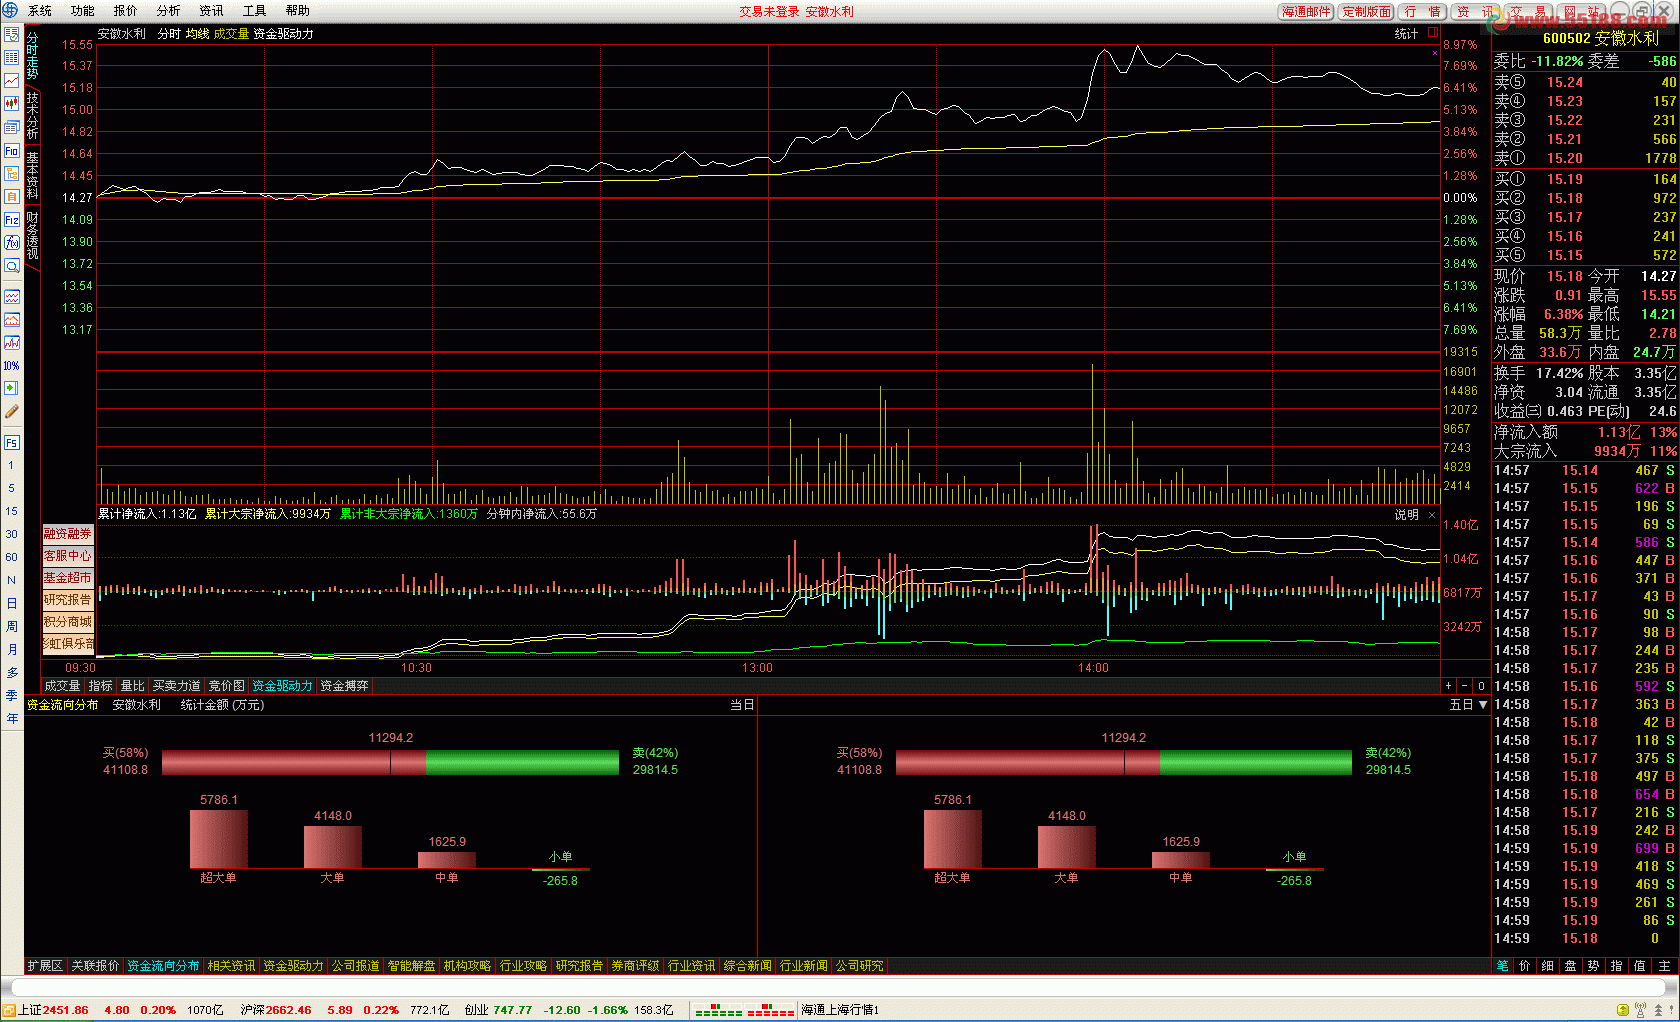Click the pencil drawing tool icon
Viewport: 1680px width, 1022px height.
point(12,411)
